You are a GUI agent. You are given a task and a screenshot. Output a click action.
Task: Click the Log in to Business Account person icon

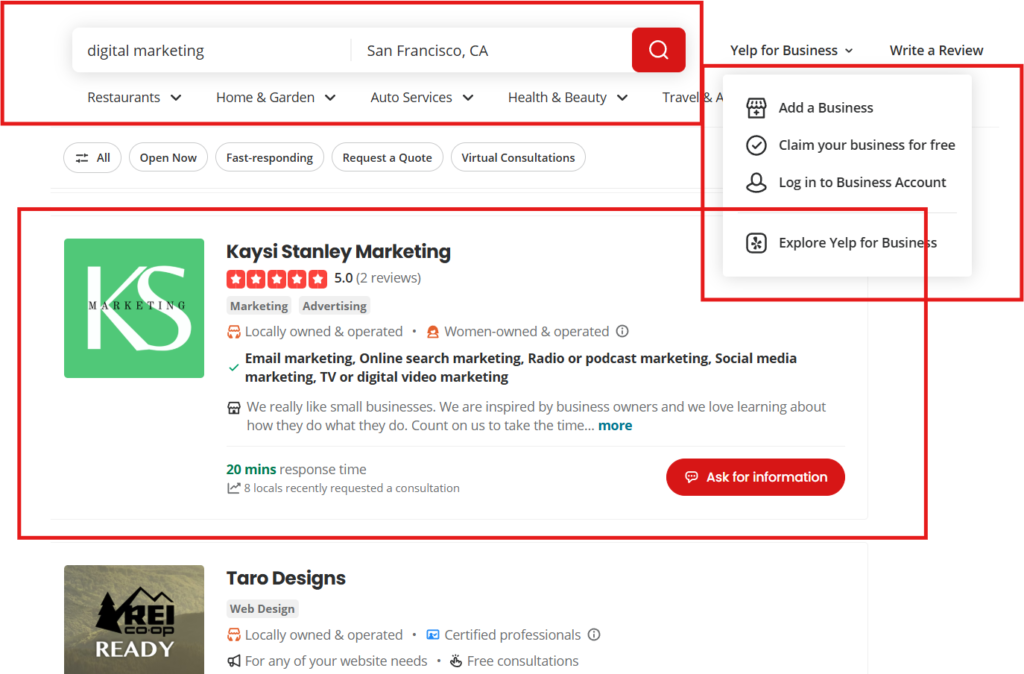[x=756, y=183]
